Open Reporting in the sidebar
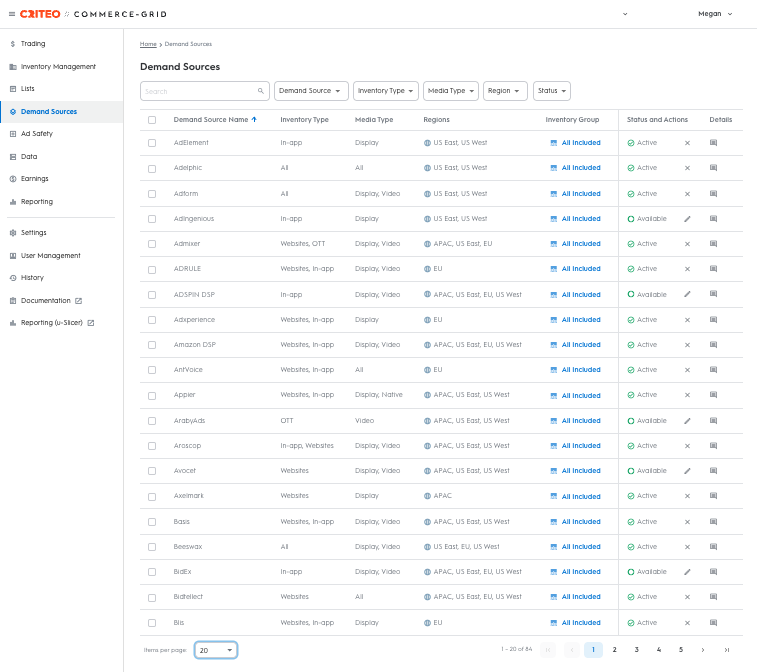 (37, 202)
